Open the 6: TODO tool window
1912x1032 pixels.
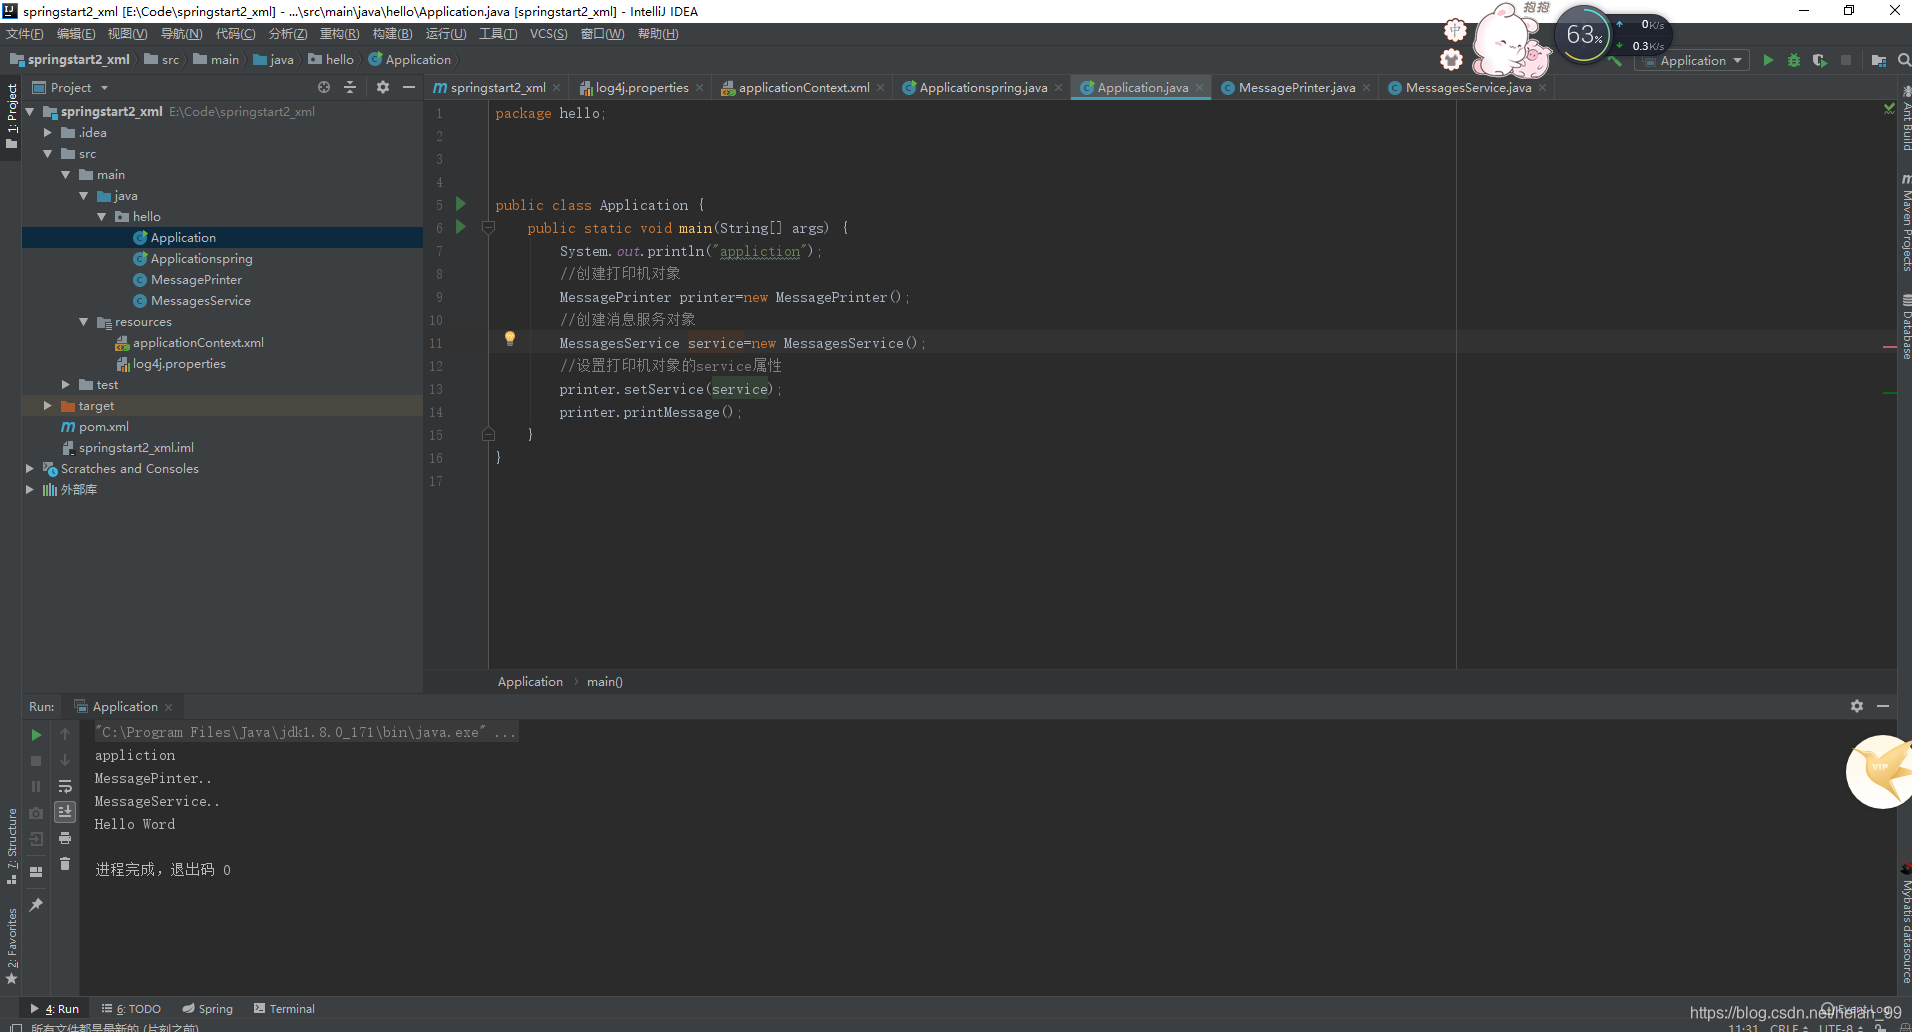(x=131, y=1009)
